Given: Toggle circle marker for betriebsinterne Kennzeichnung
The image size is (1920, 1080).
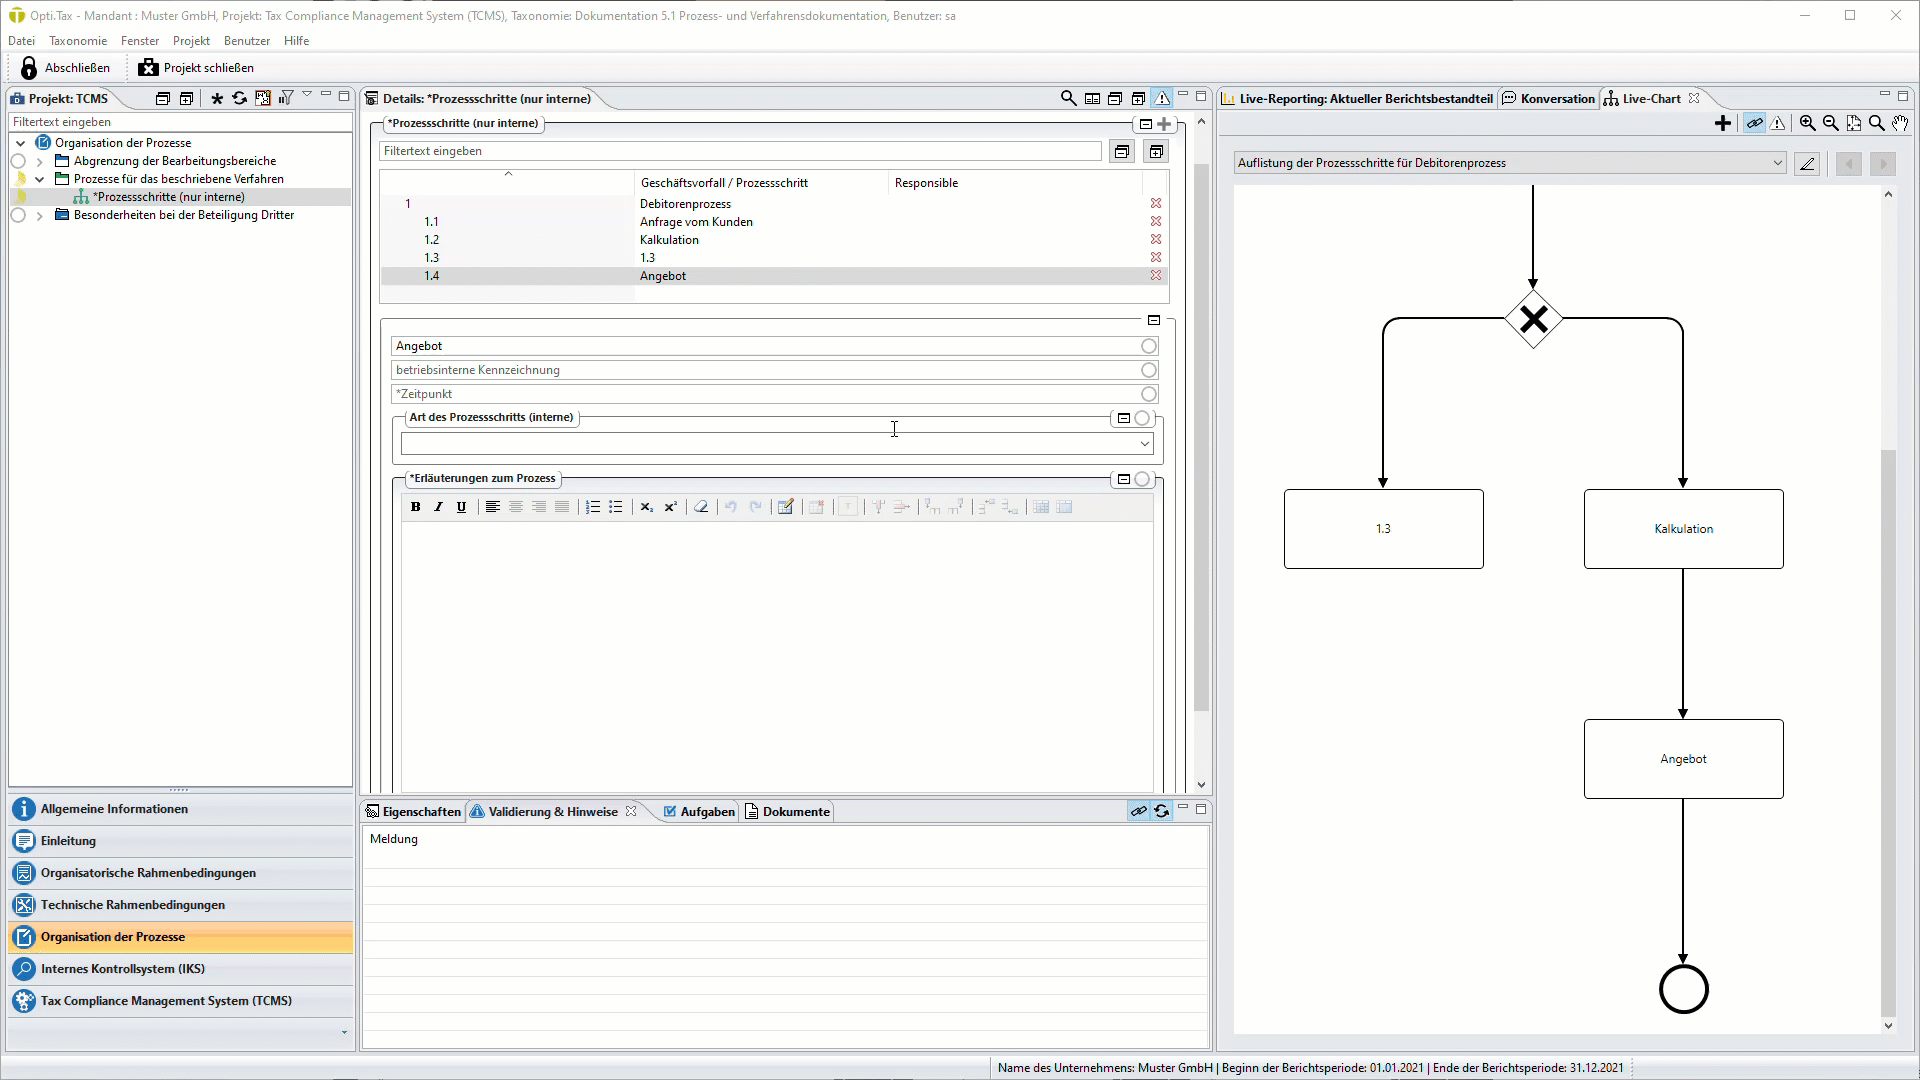Looking at the screenshot, I should pos(1149,370).
